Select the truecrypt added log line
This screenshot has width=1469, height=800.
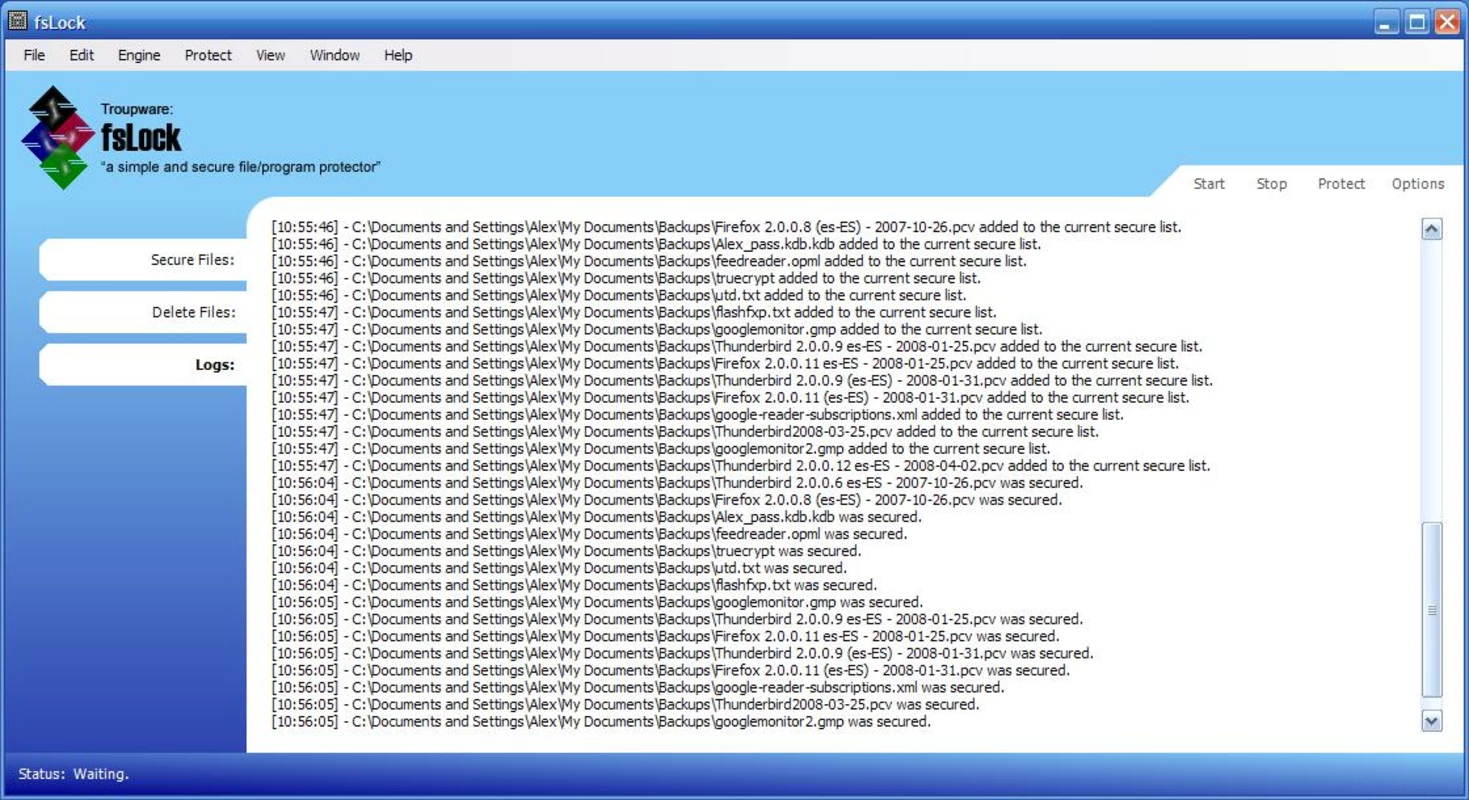click(626, 278)
